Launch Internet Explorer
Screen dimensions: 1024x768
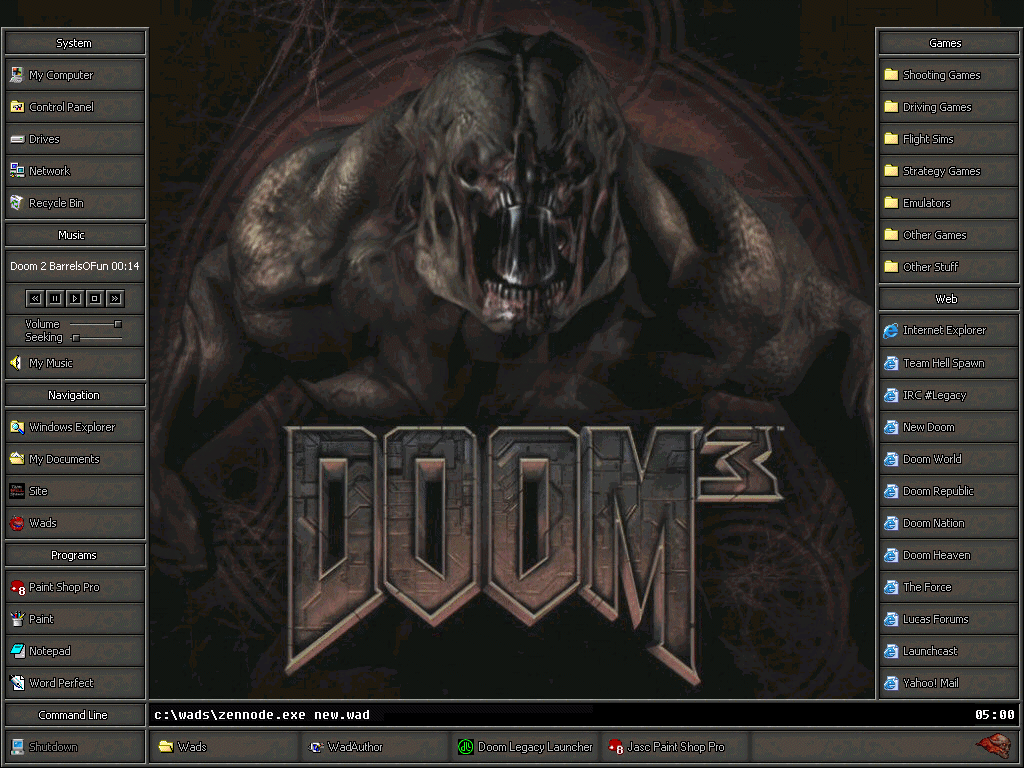(x=948, y=330)
